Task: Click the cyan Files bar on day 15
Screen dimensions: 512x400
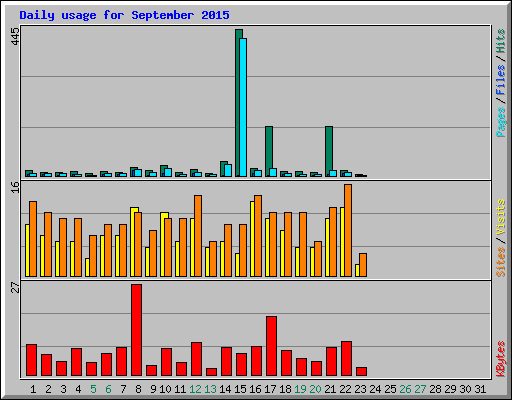Action: (243, 107)
